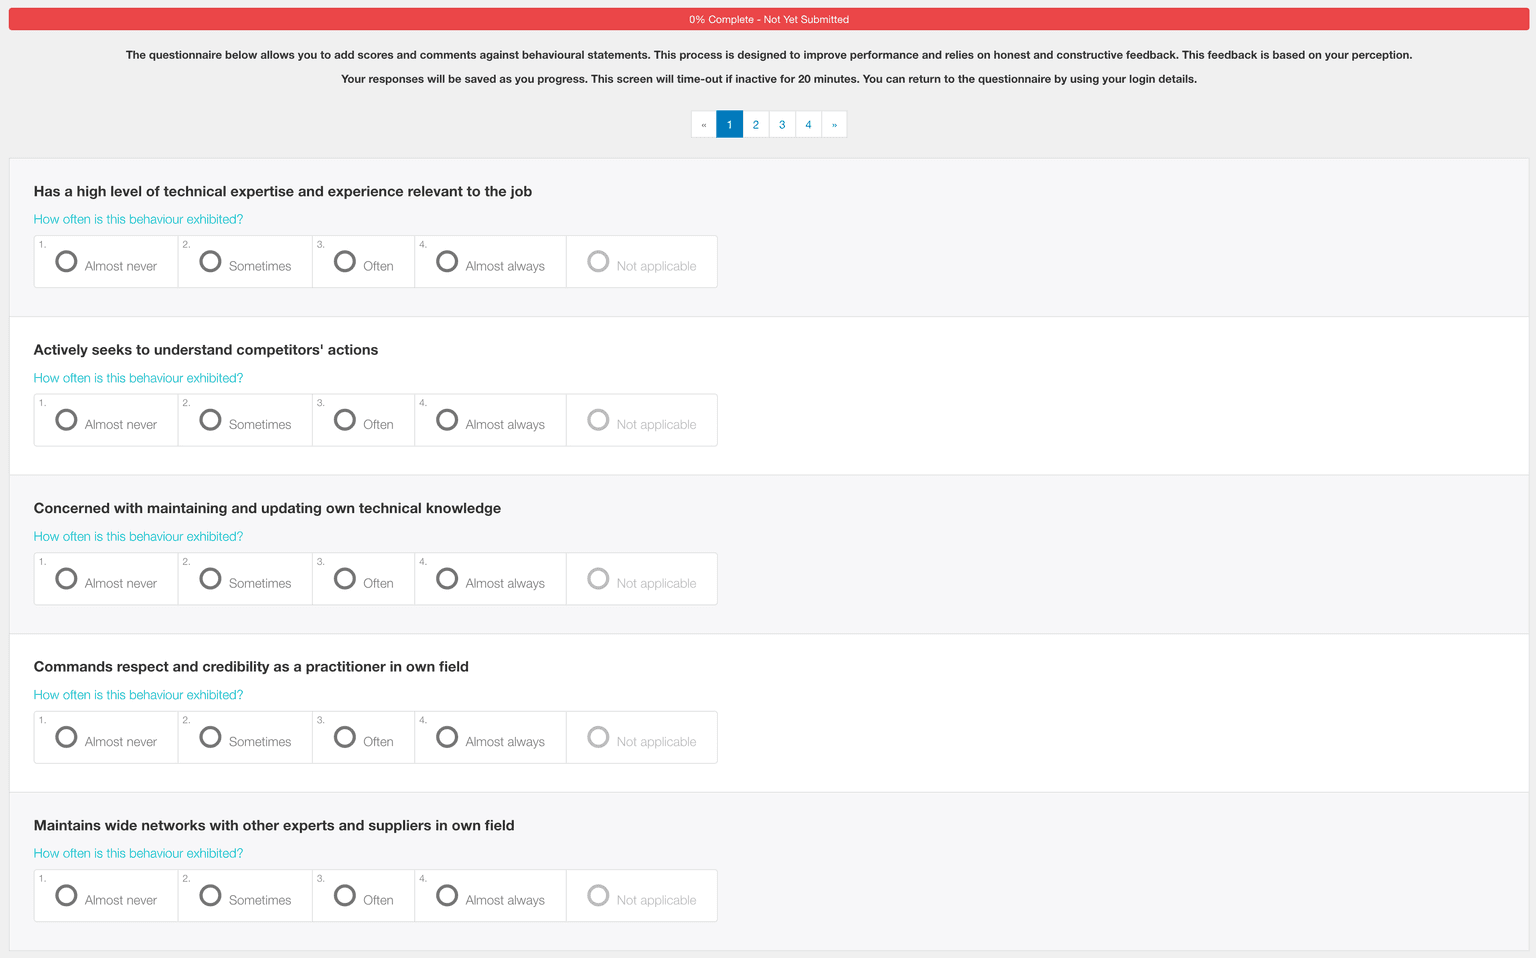This screenshot has width=1536, height=958.
Task: Pick Almost always for wide networks statement
Action: tap(447, 896)
